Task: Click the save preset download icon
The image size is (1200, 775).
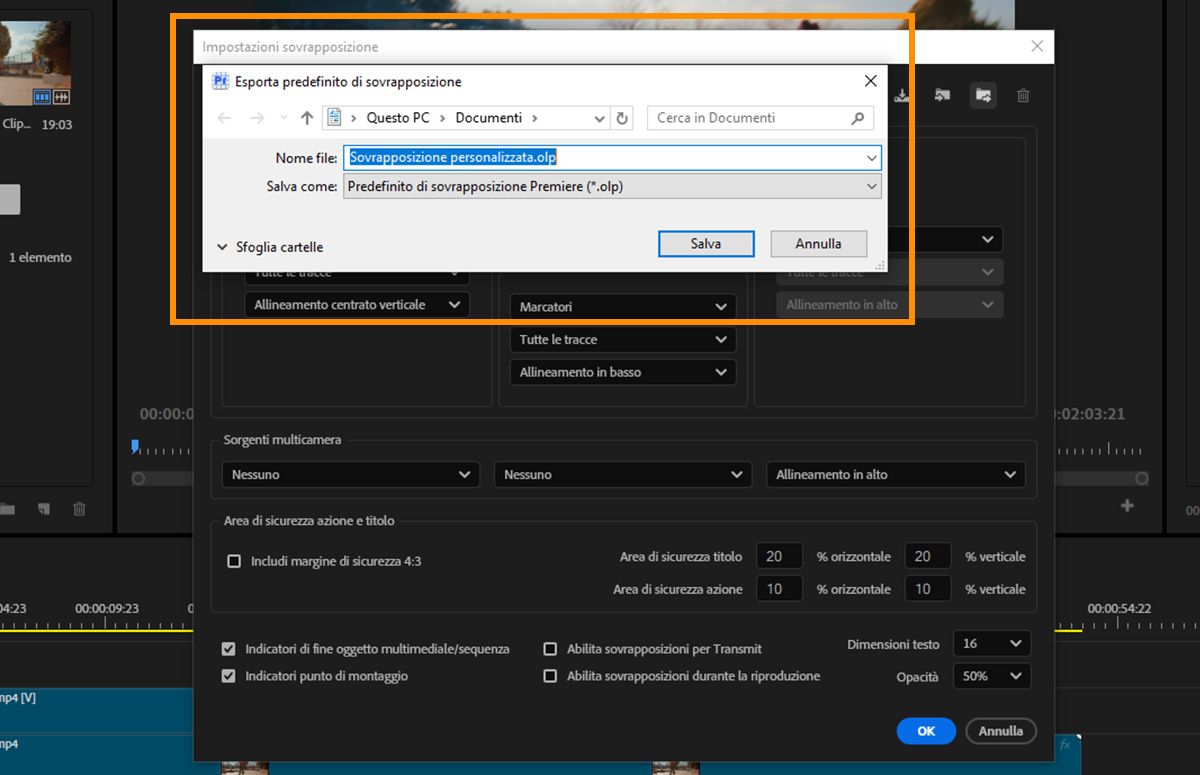Action: pyautogui.click(x=902, y=96)
